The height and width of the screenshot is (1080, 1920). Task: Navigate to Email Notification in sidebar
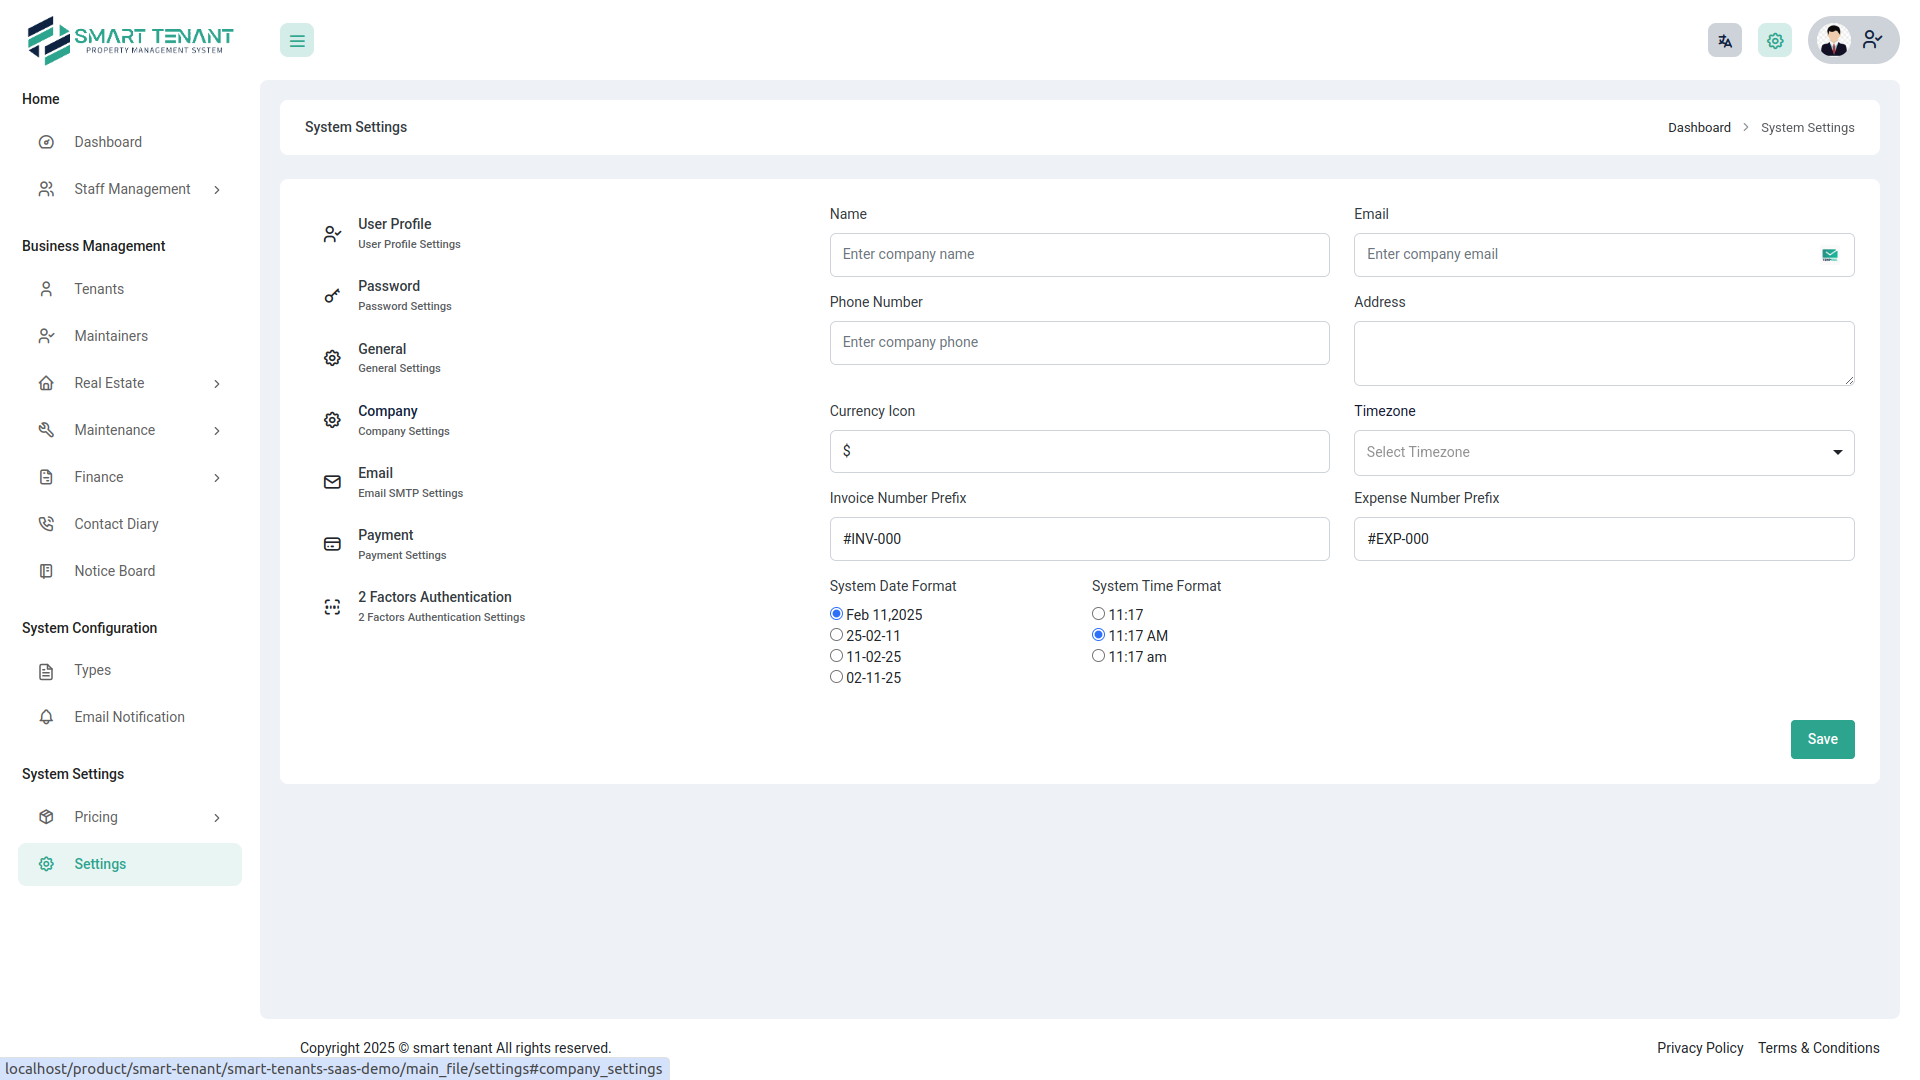129,717
